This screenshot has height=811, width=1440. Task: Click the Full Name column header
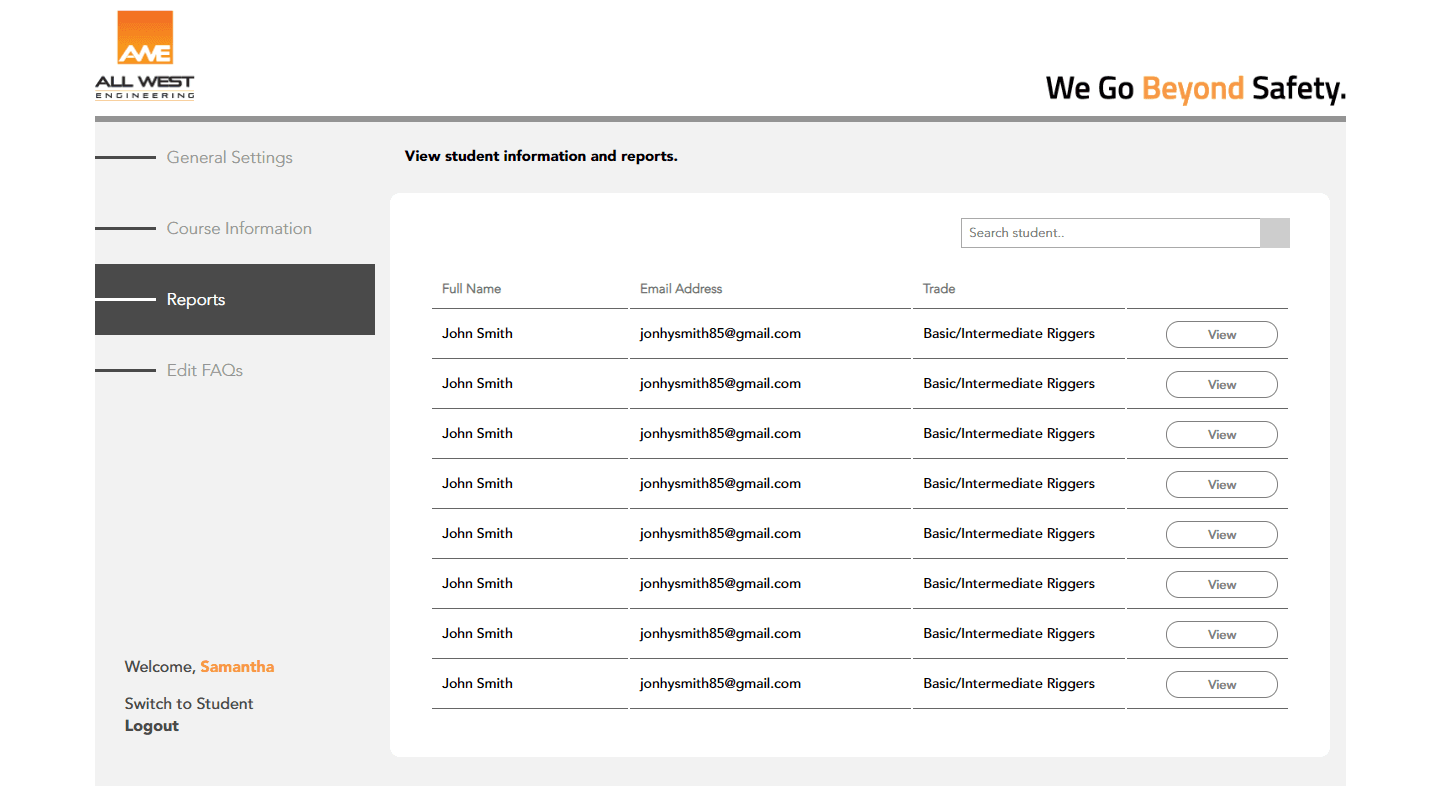point(471,289)
